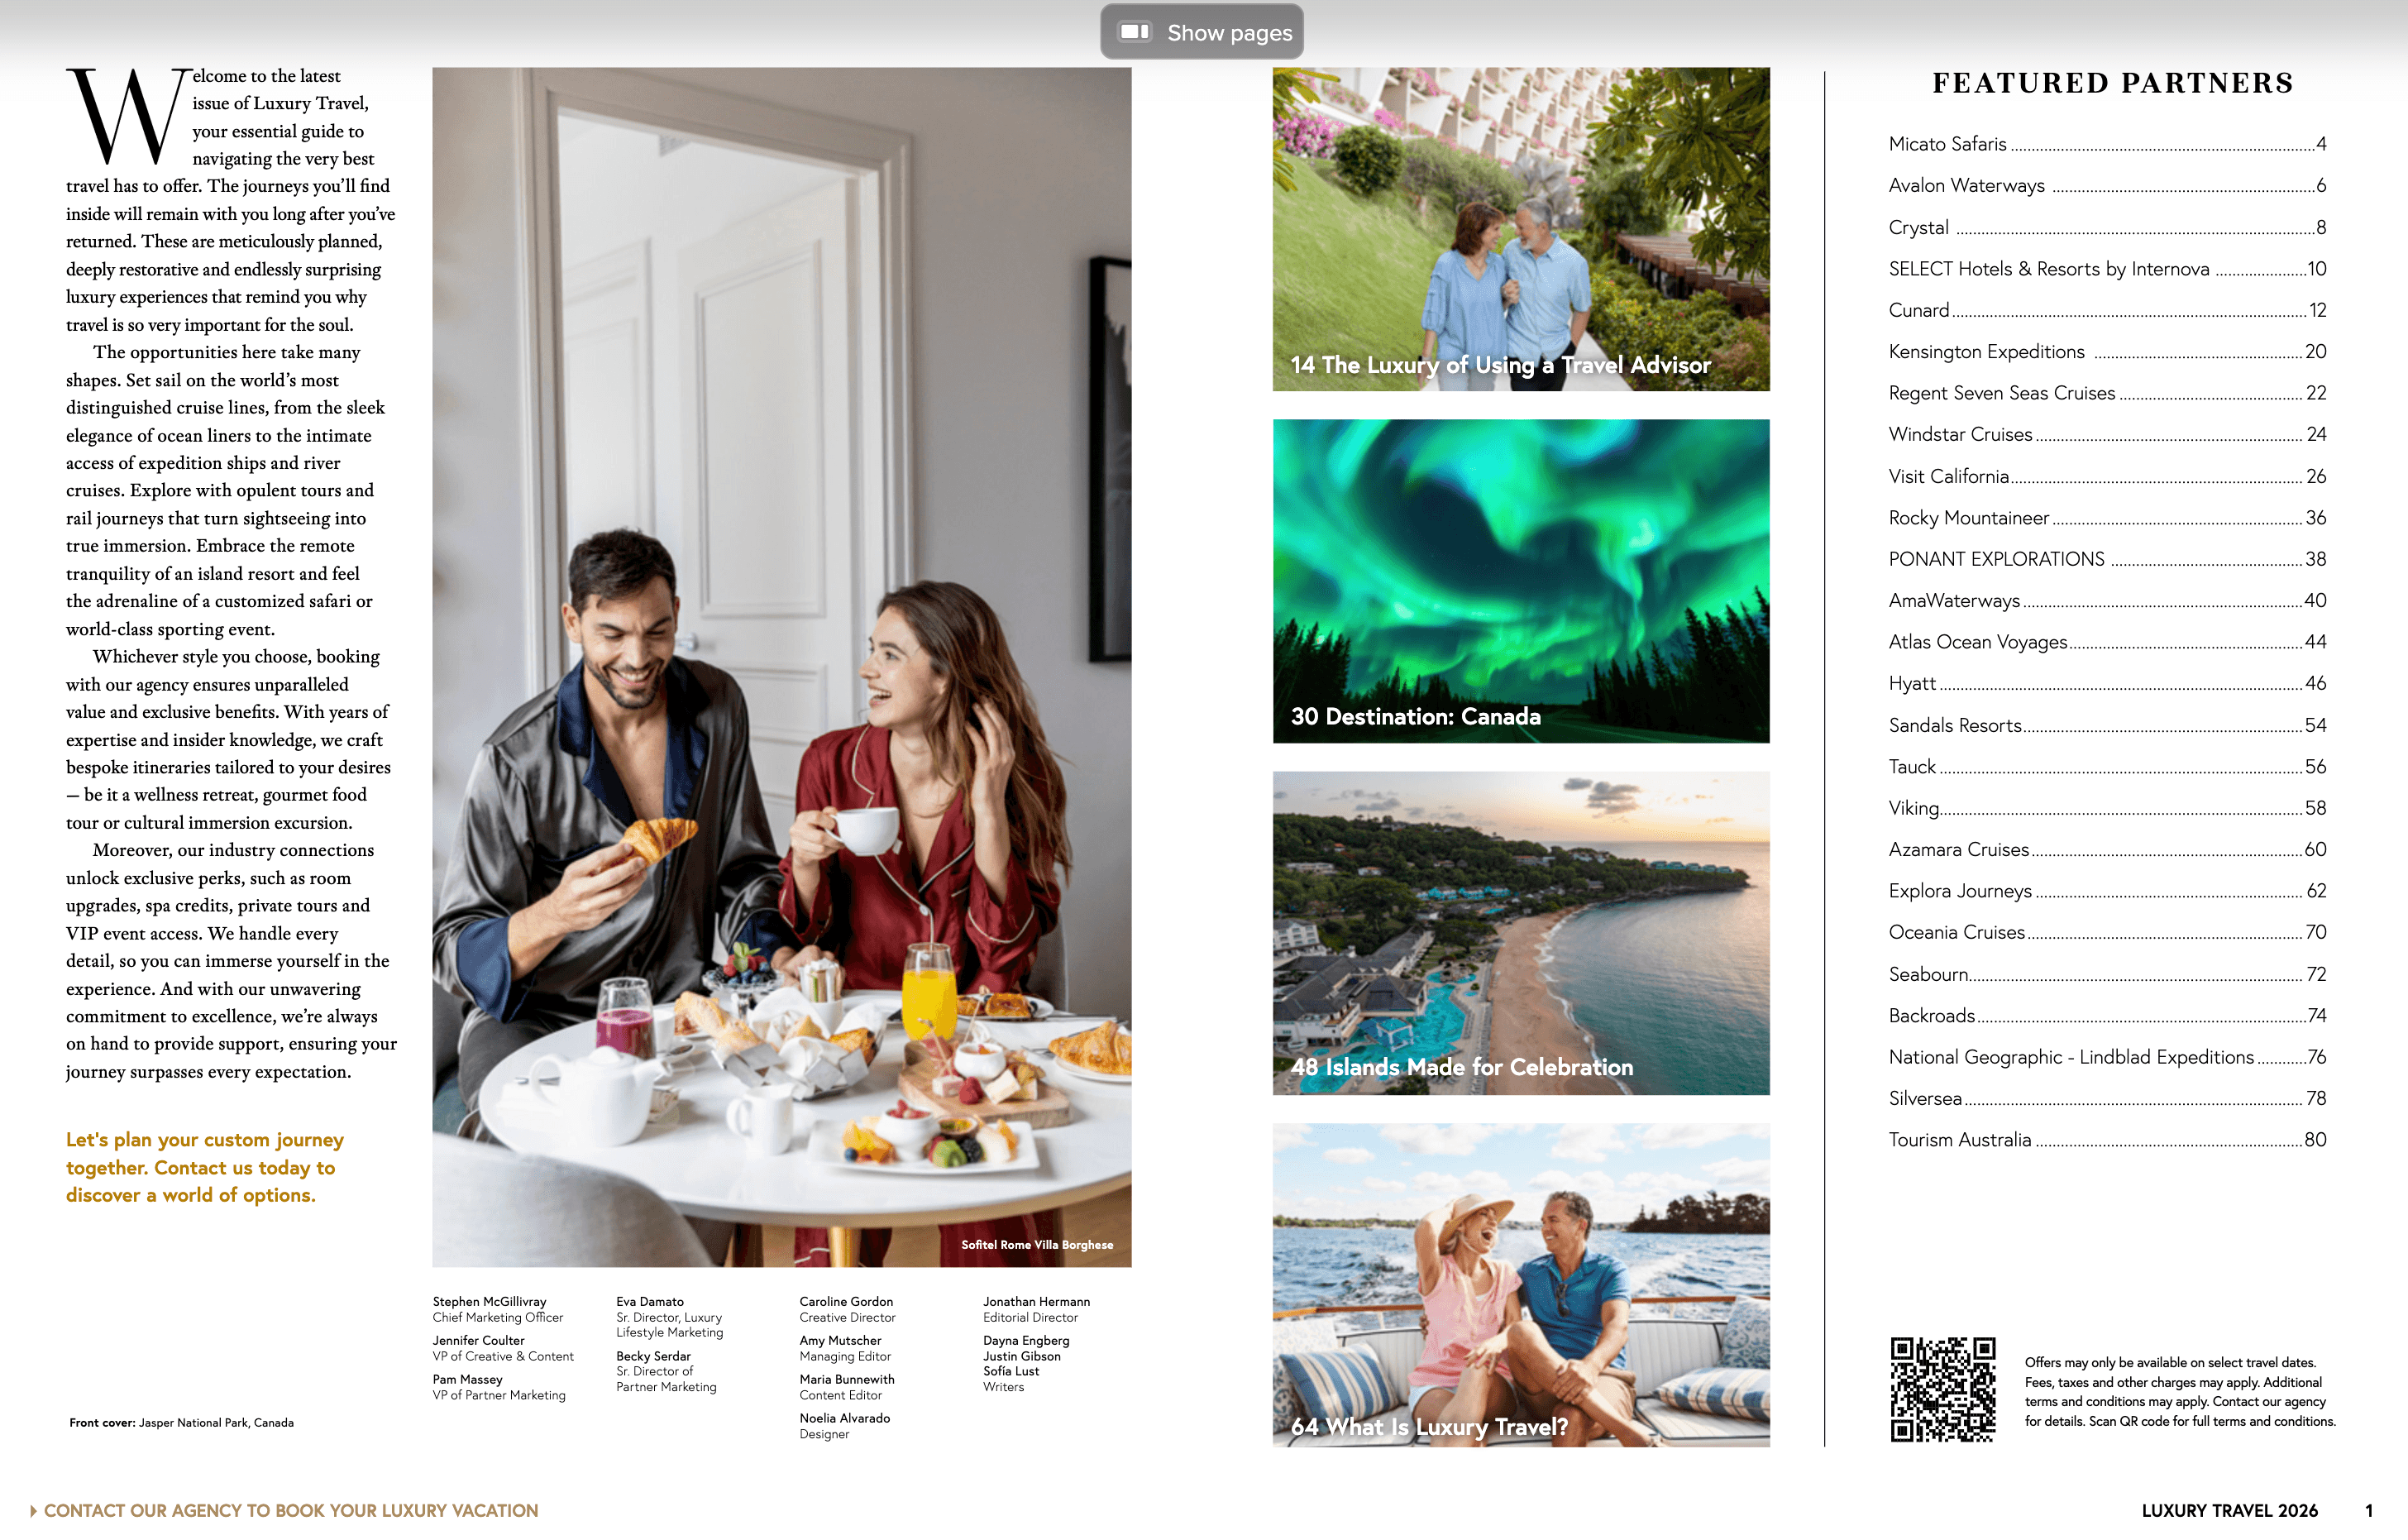Click Eva Damato credit
The width and height of the screenshot is (2408, 1540).
tap(669, 1317)
